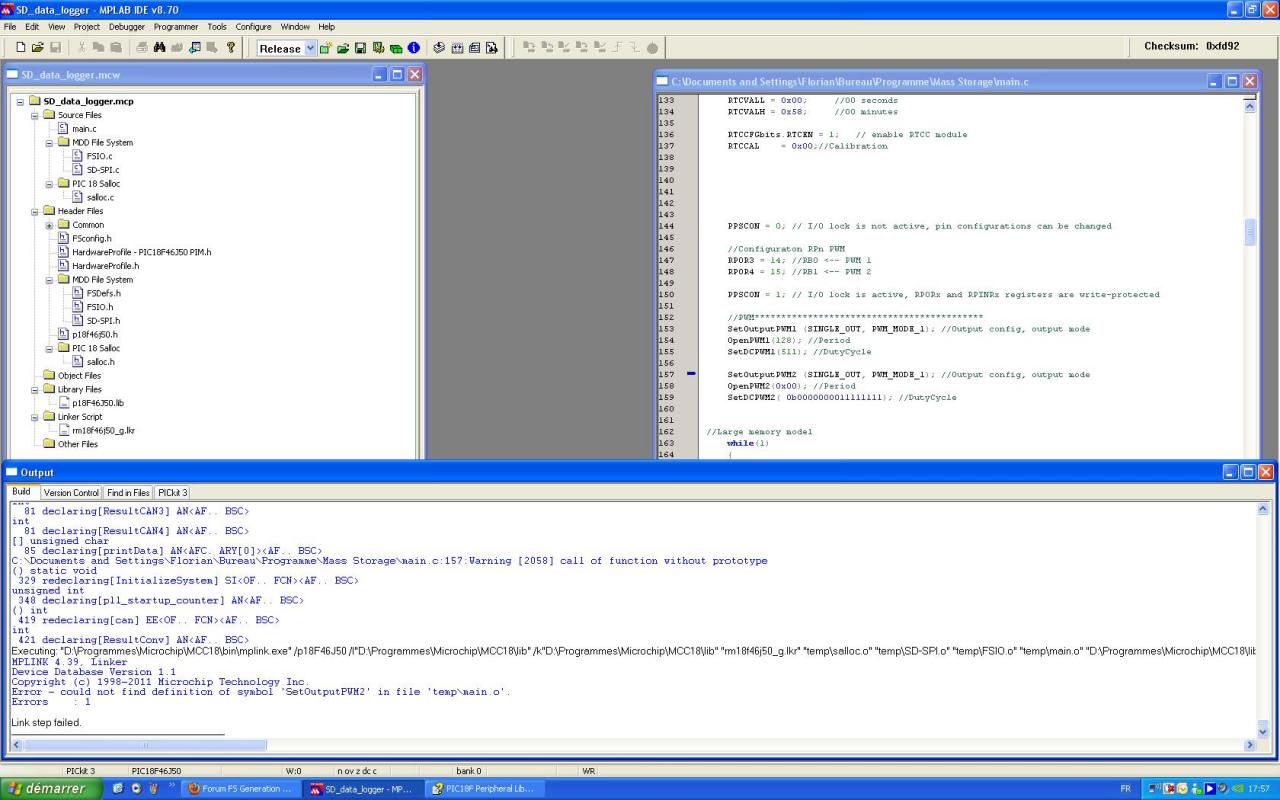Click the Print toolbar icon
The height and width of the screenshot is (800, 1280).
[x=142, y=47]
